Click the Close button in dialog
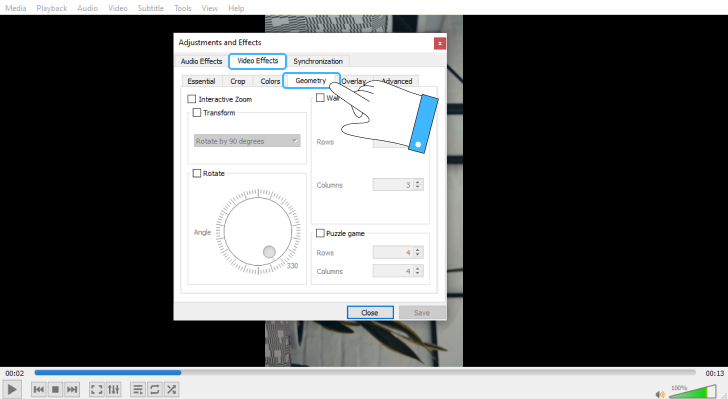 pos(370,313)
